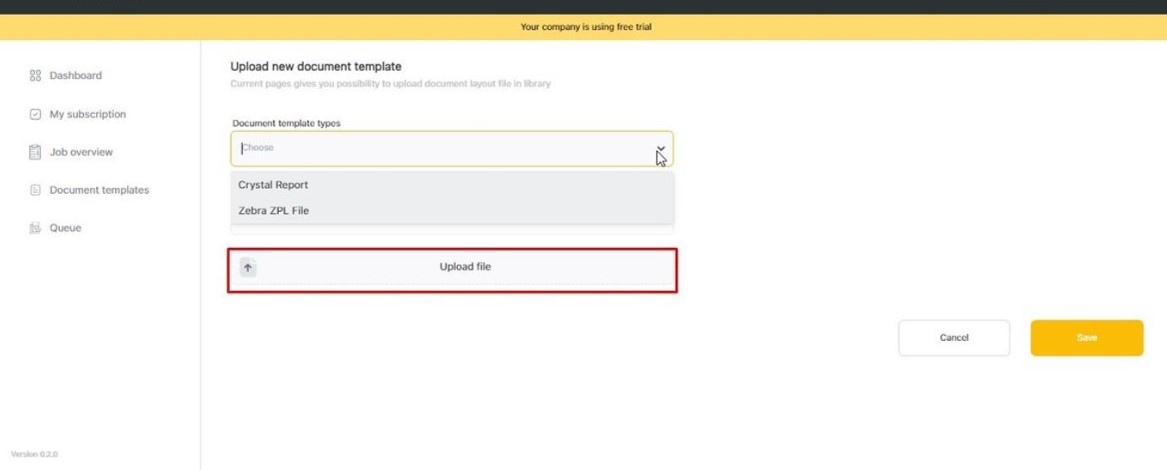
Task: Go to My subscription page
Action: (87, 115)
